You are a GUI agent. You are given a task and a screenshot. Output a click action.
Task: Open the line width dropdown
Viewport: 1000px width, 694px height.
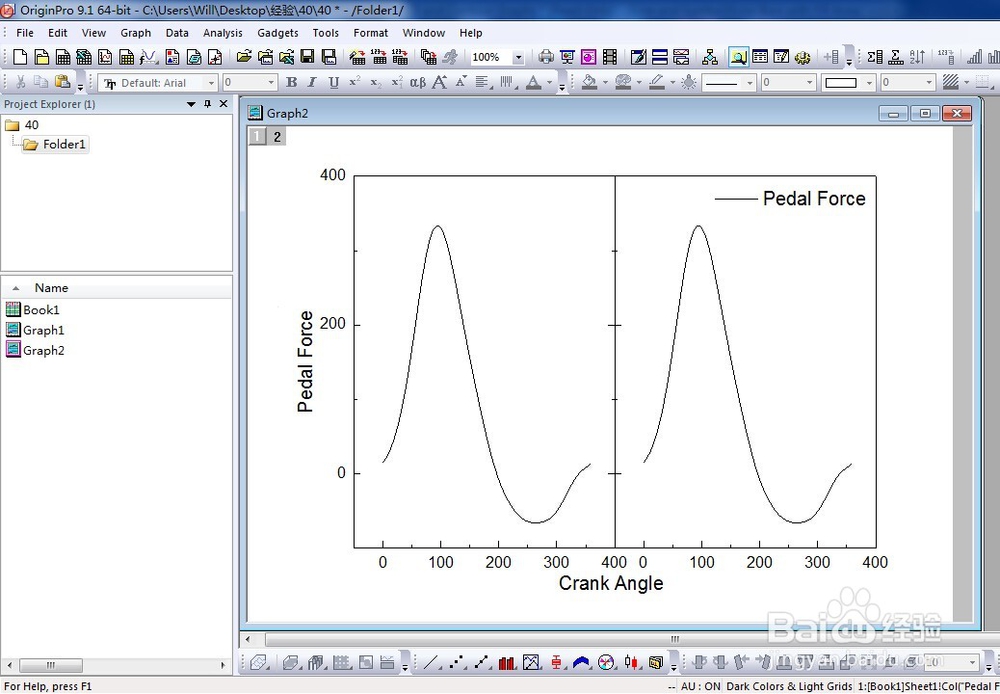[x=809, y=82]
